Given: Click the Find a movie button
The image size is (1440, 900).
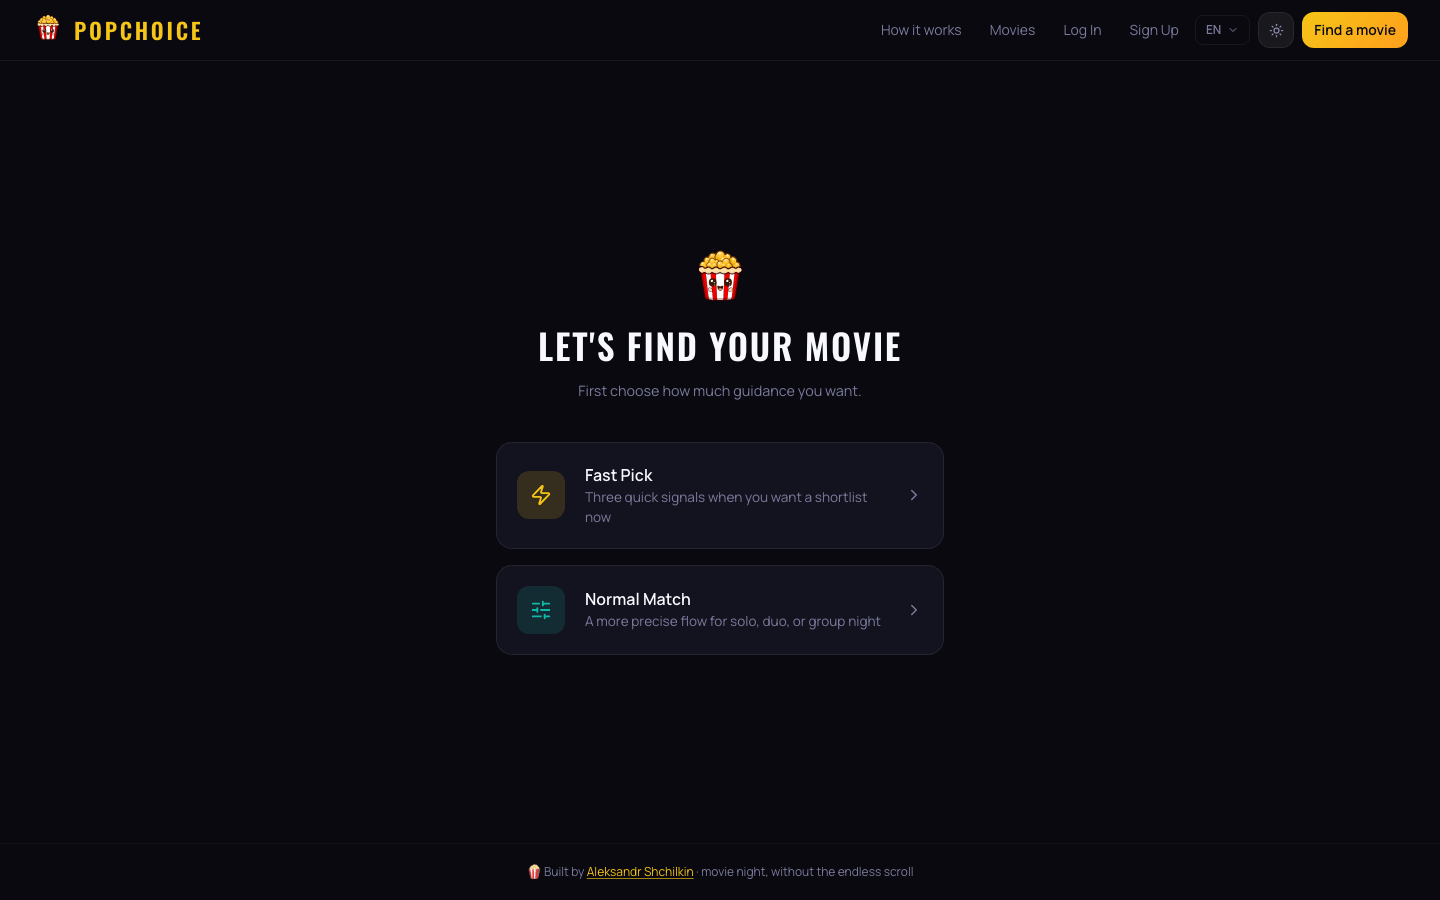Looking at the screenshot, I should click(x=1355, y=30).
